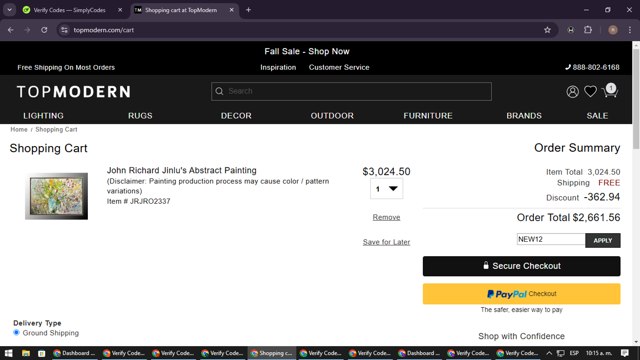Switch to Shopping cart at TopModern tab
Image resolution: width=640 pixels, height=360 pixels.
[x=181, y=10]
